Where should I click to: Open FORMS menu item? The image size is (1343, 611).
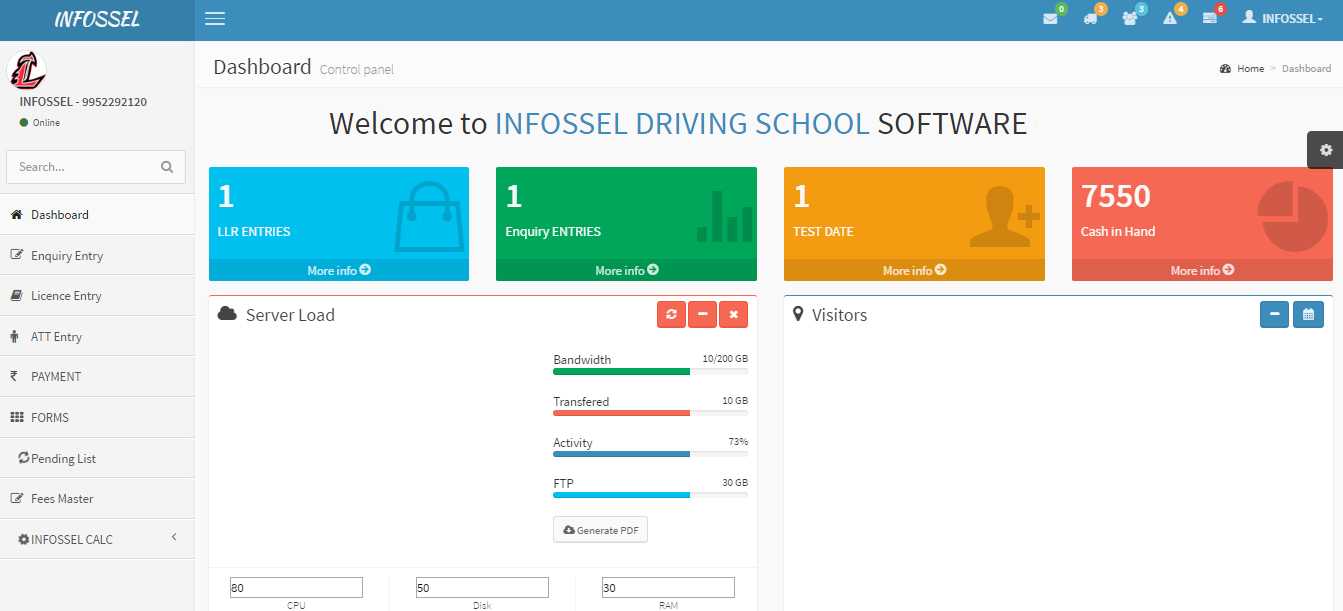(97, 417)
